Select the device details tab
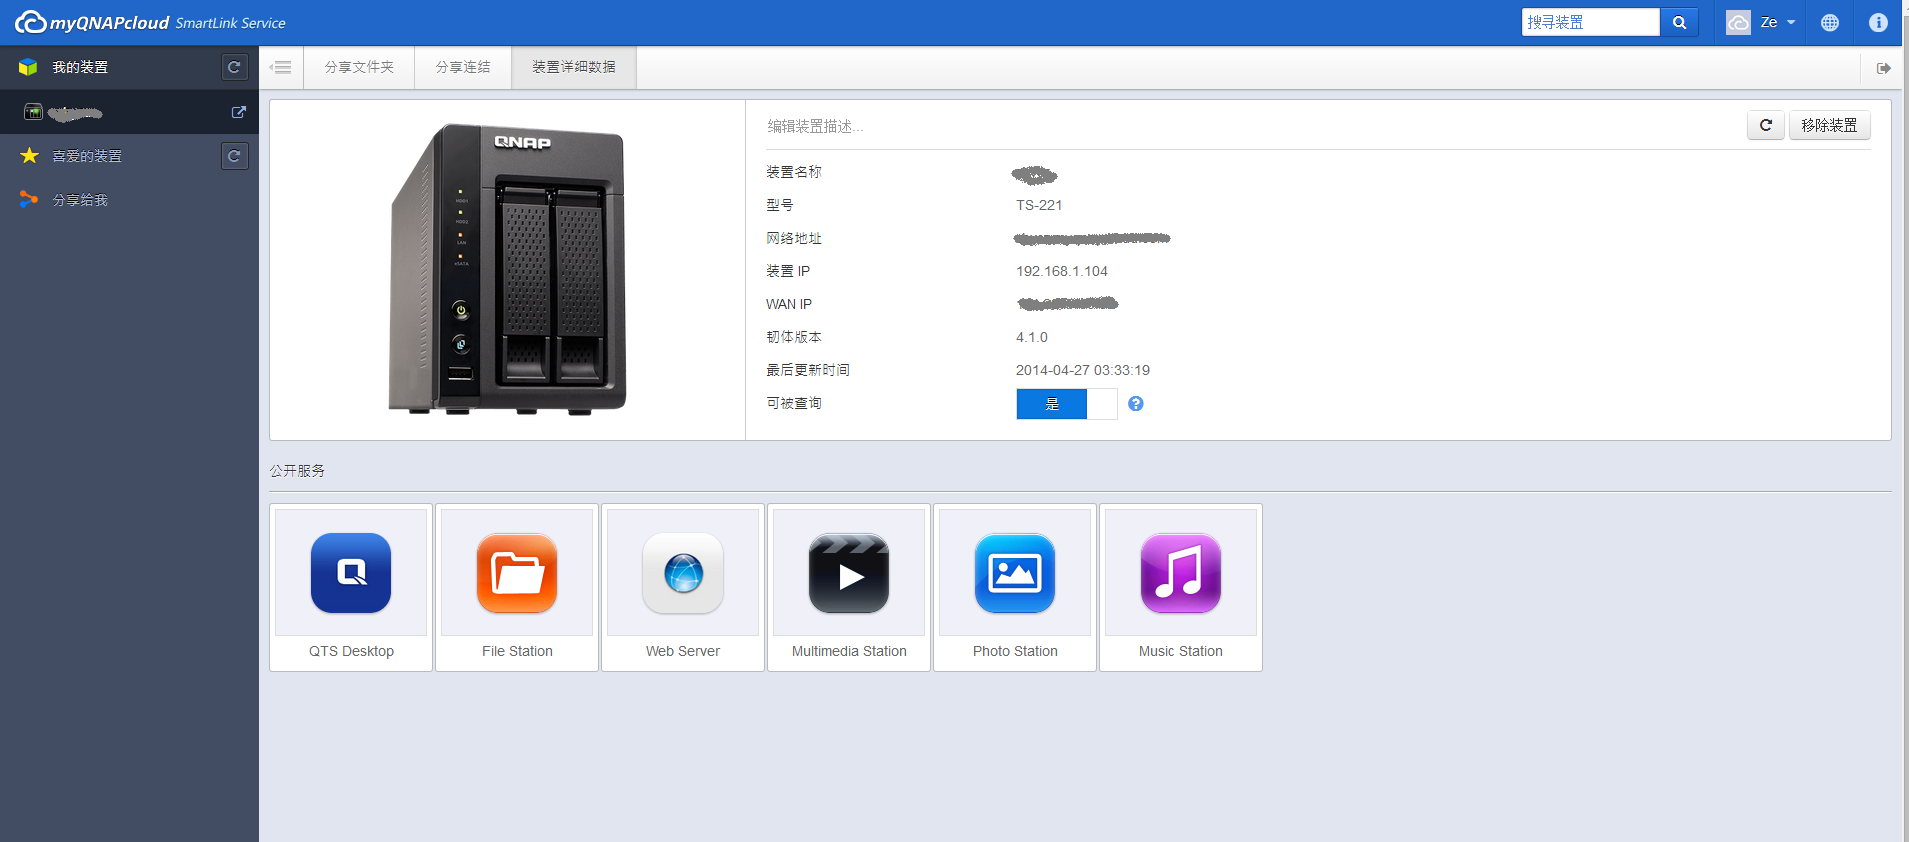 (574, 67)
